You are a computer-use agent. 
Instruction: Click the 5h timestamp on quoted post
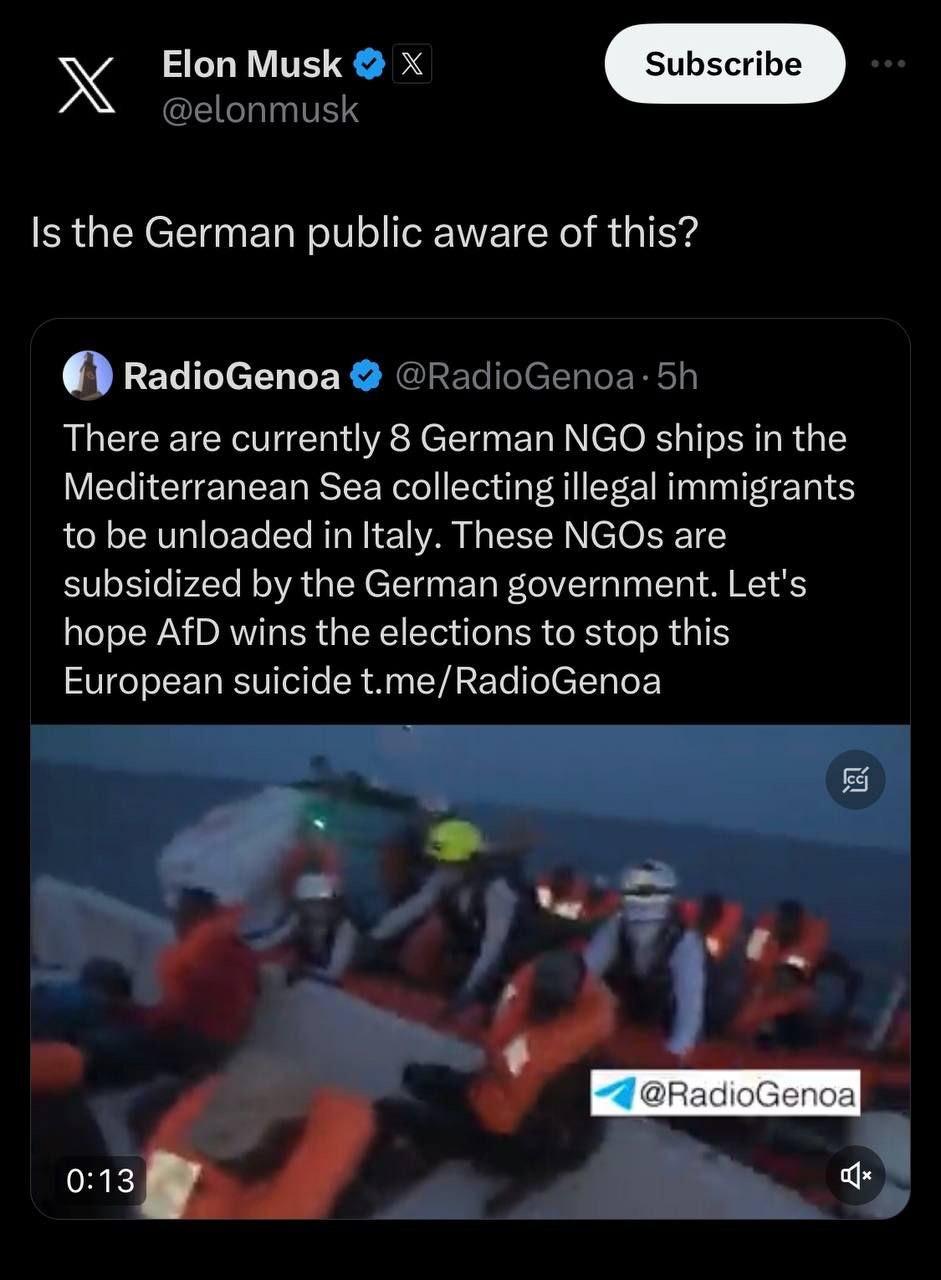[677, 376]
